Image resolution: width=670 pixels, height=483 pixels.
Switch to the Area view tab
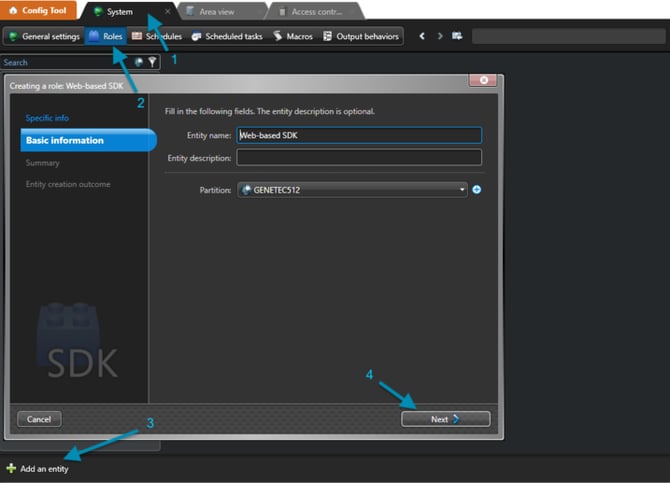(216, 12)
